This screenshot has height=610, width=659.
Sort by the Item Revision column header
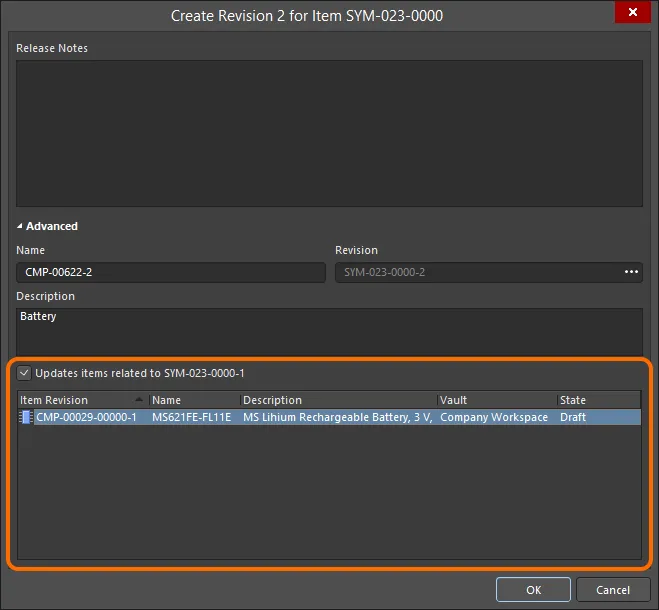pyautogui.click(x=83, y=400)
